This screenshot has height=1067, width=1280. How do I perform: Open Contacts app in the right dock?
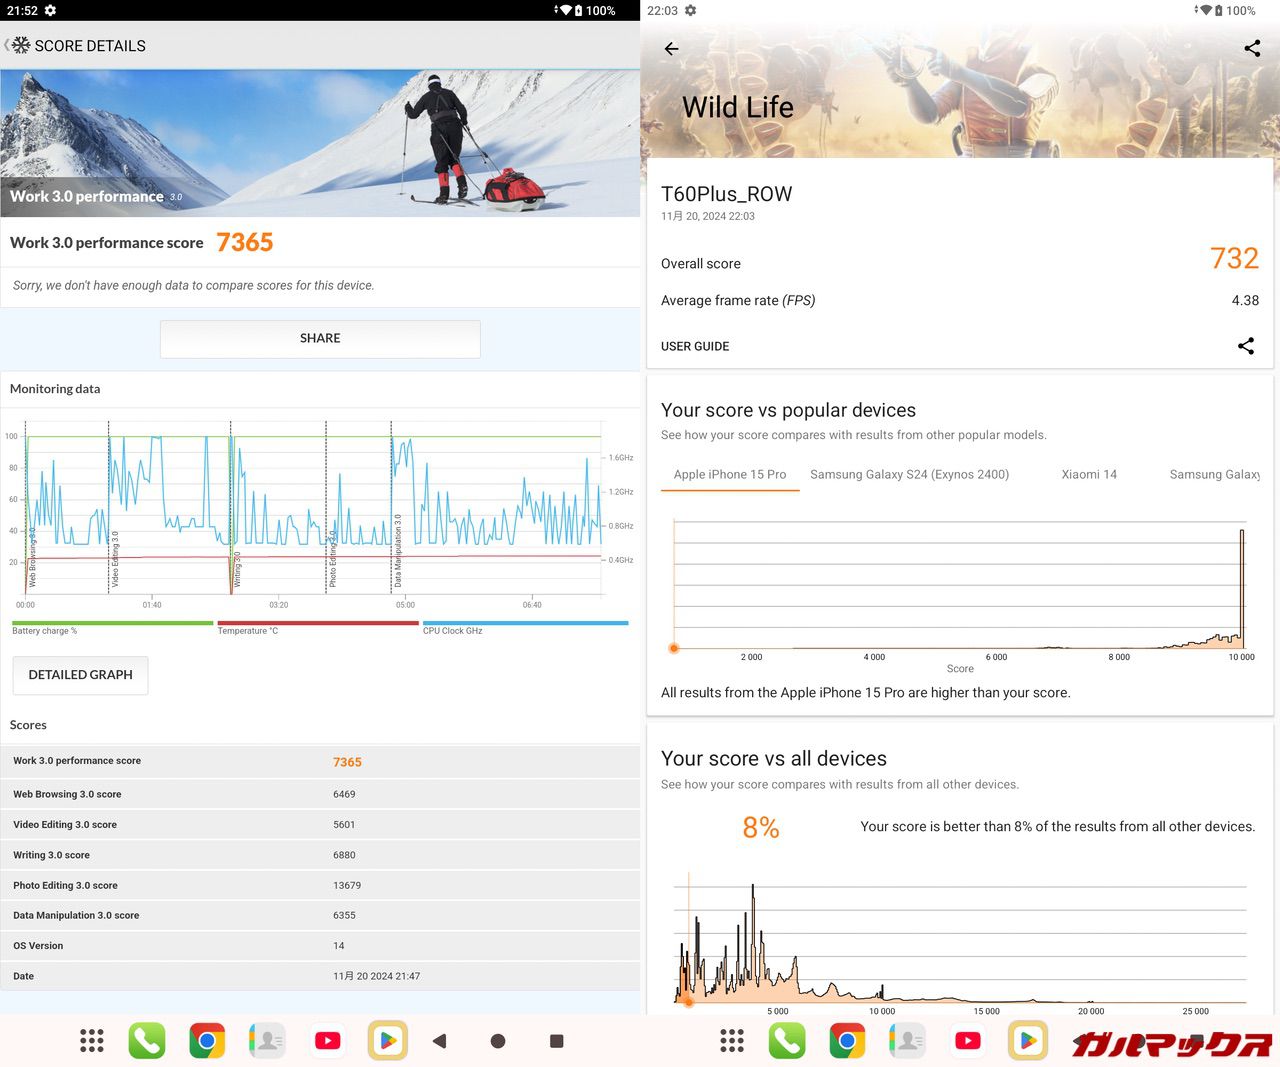click(908, 1041)
